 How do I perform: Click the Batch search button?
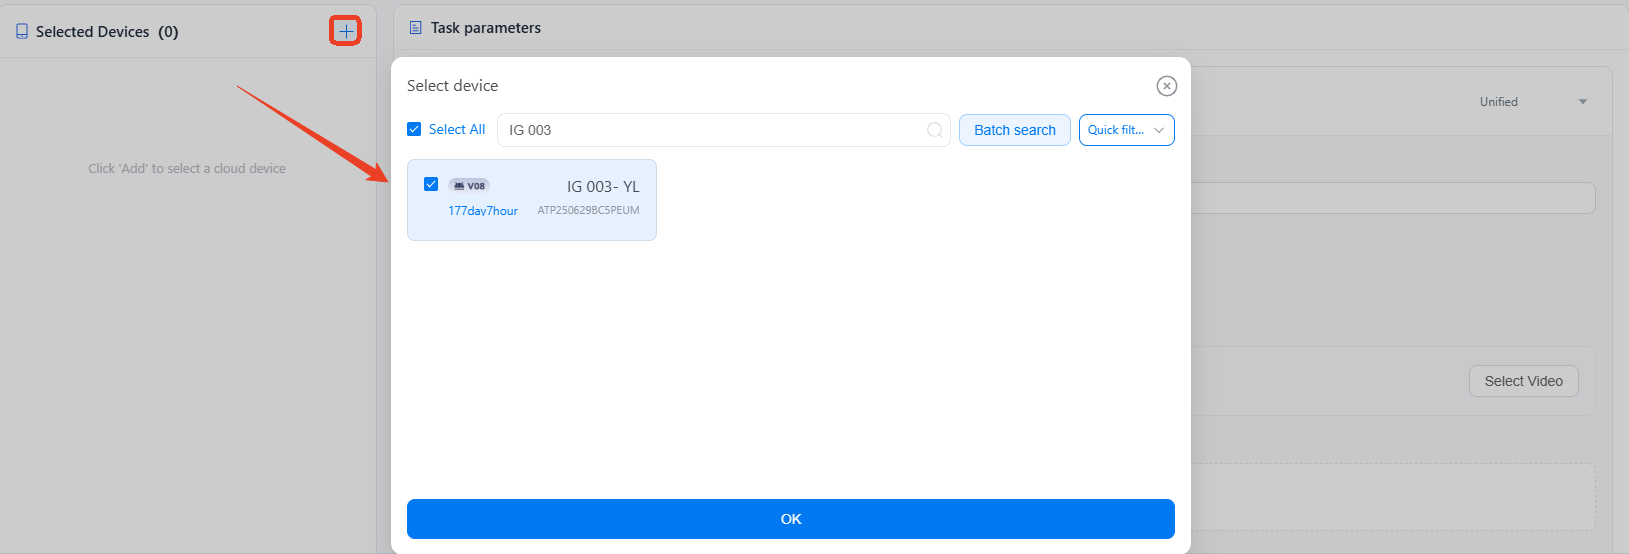point(1015,130)
